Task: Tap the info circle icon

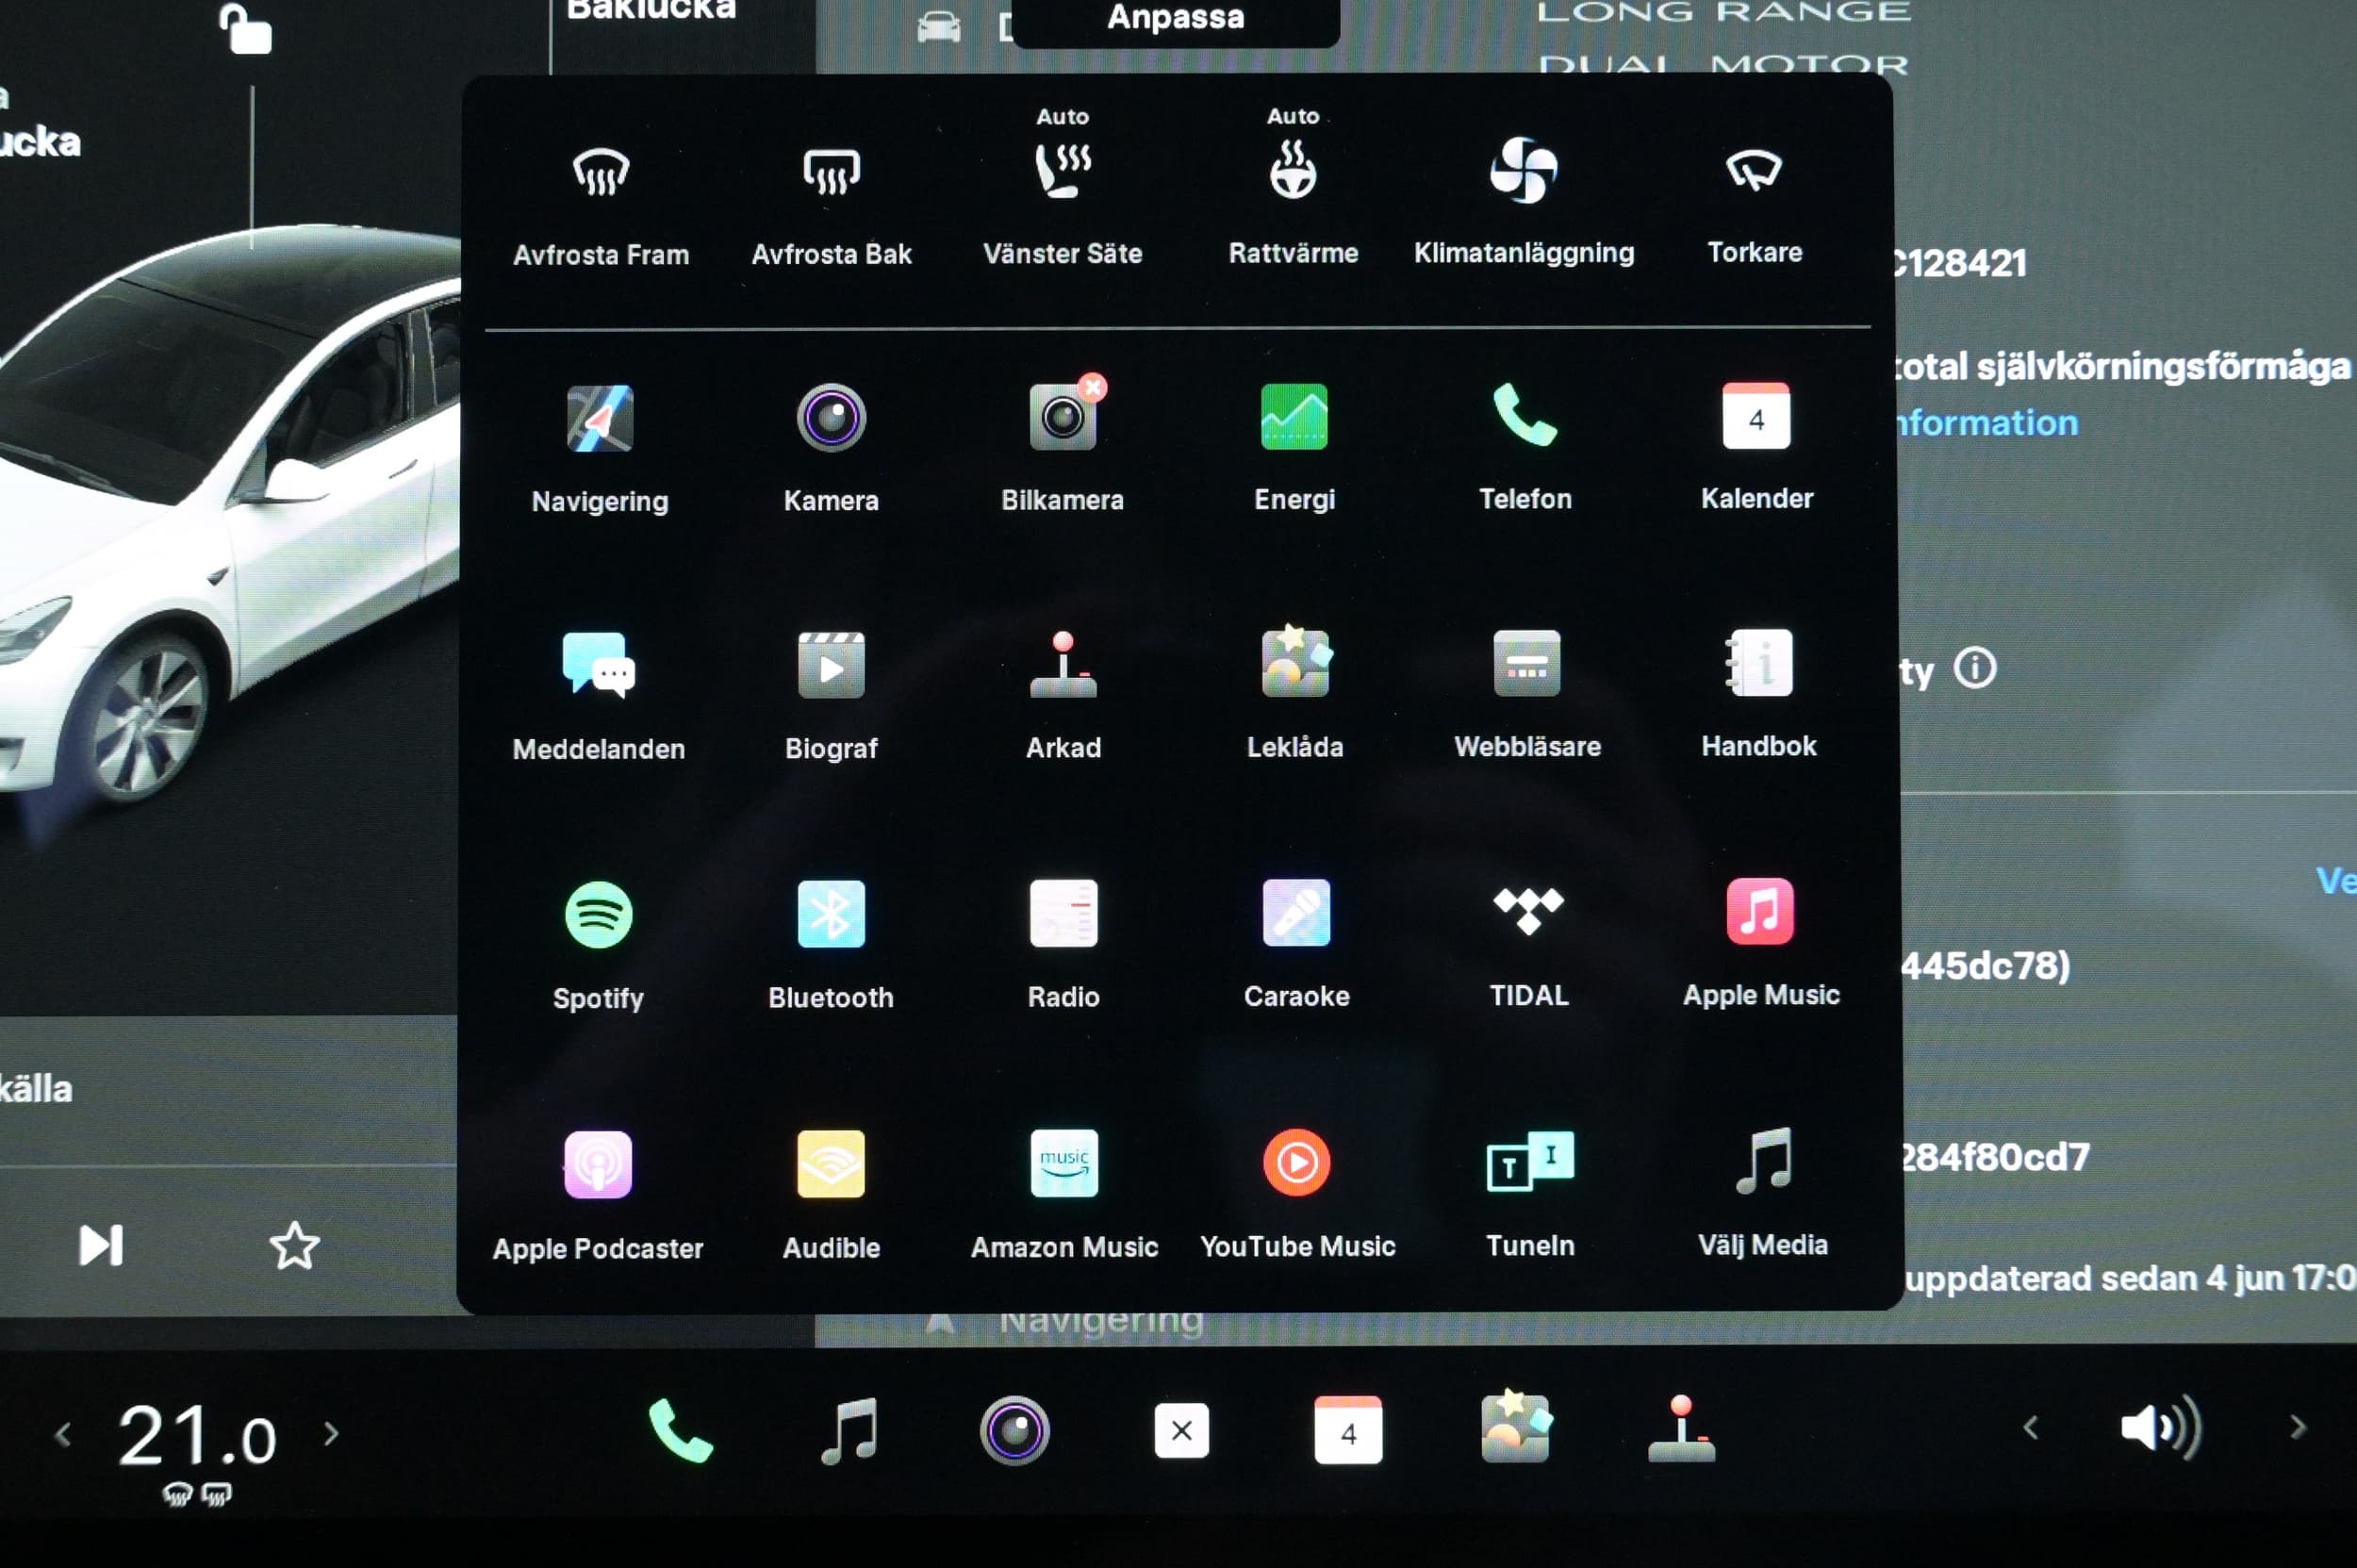Action: [x=1975, y=668]
